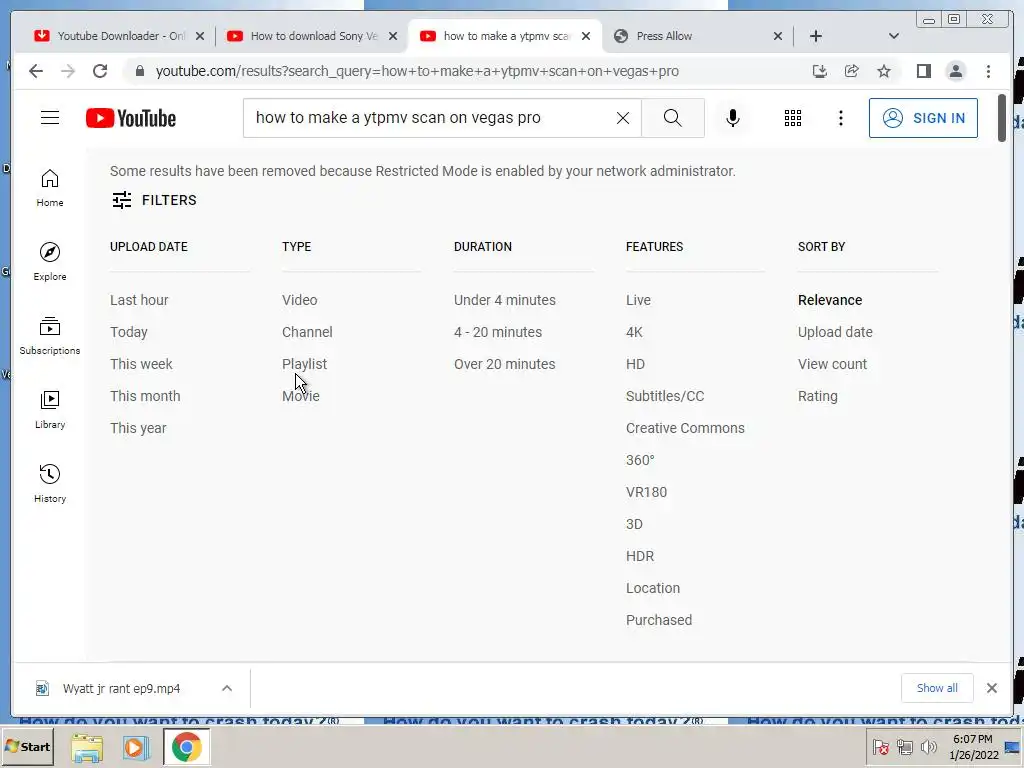Image resolution: width=1024 pixels, height=768 pixels.
Task: Open the volume control in system tray
Action: (x=928, y=747)
